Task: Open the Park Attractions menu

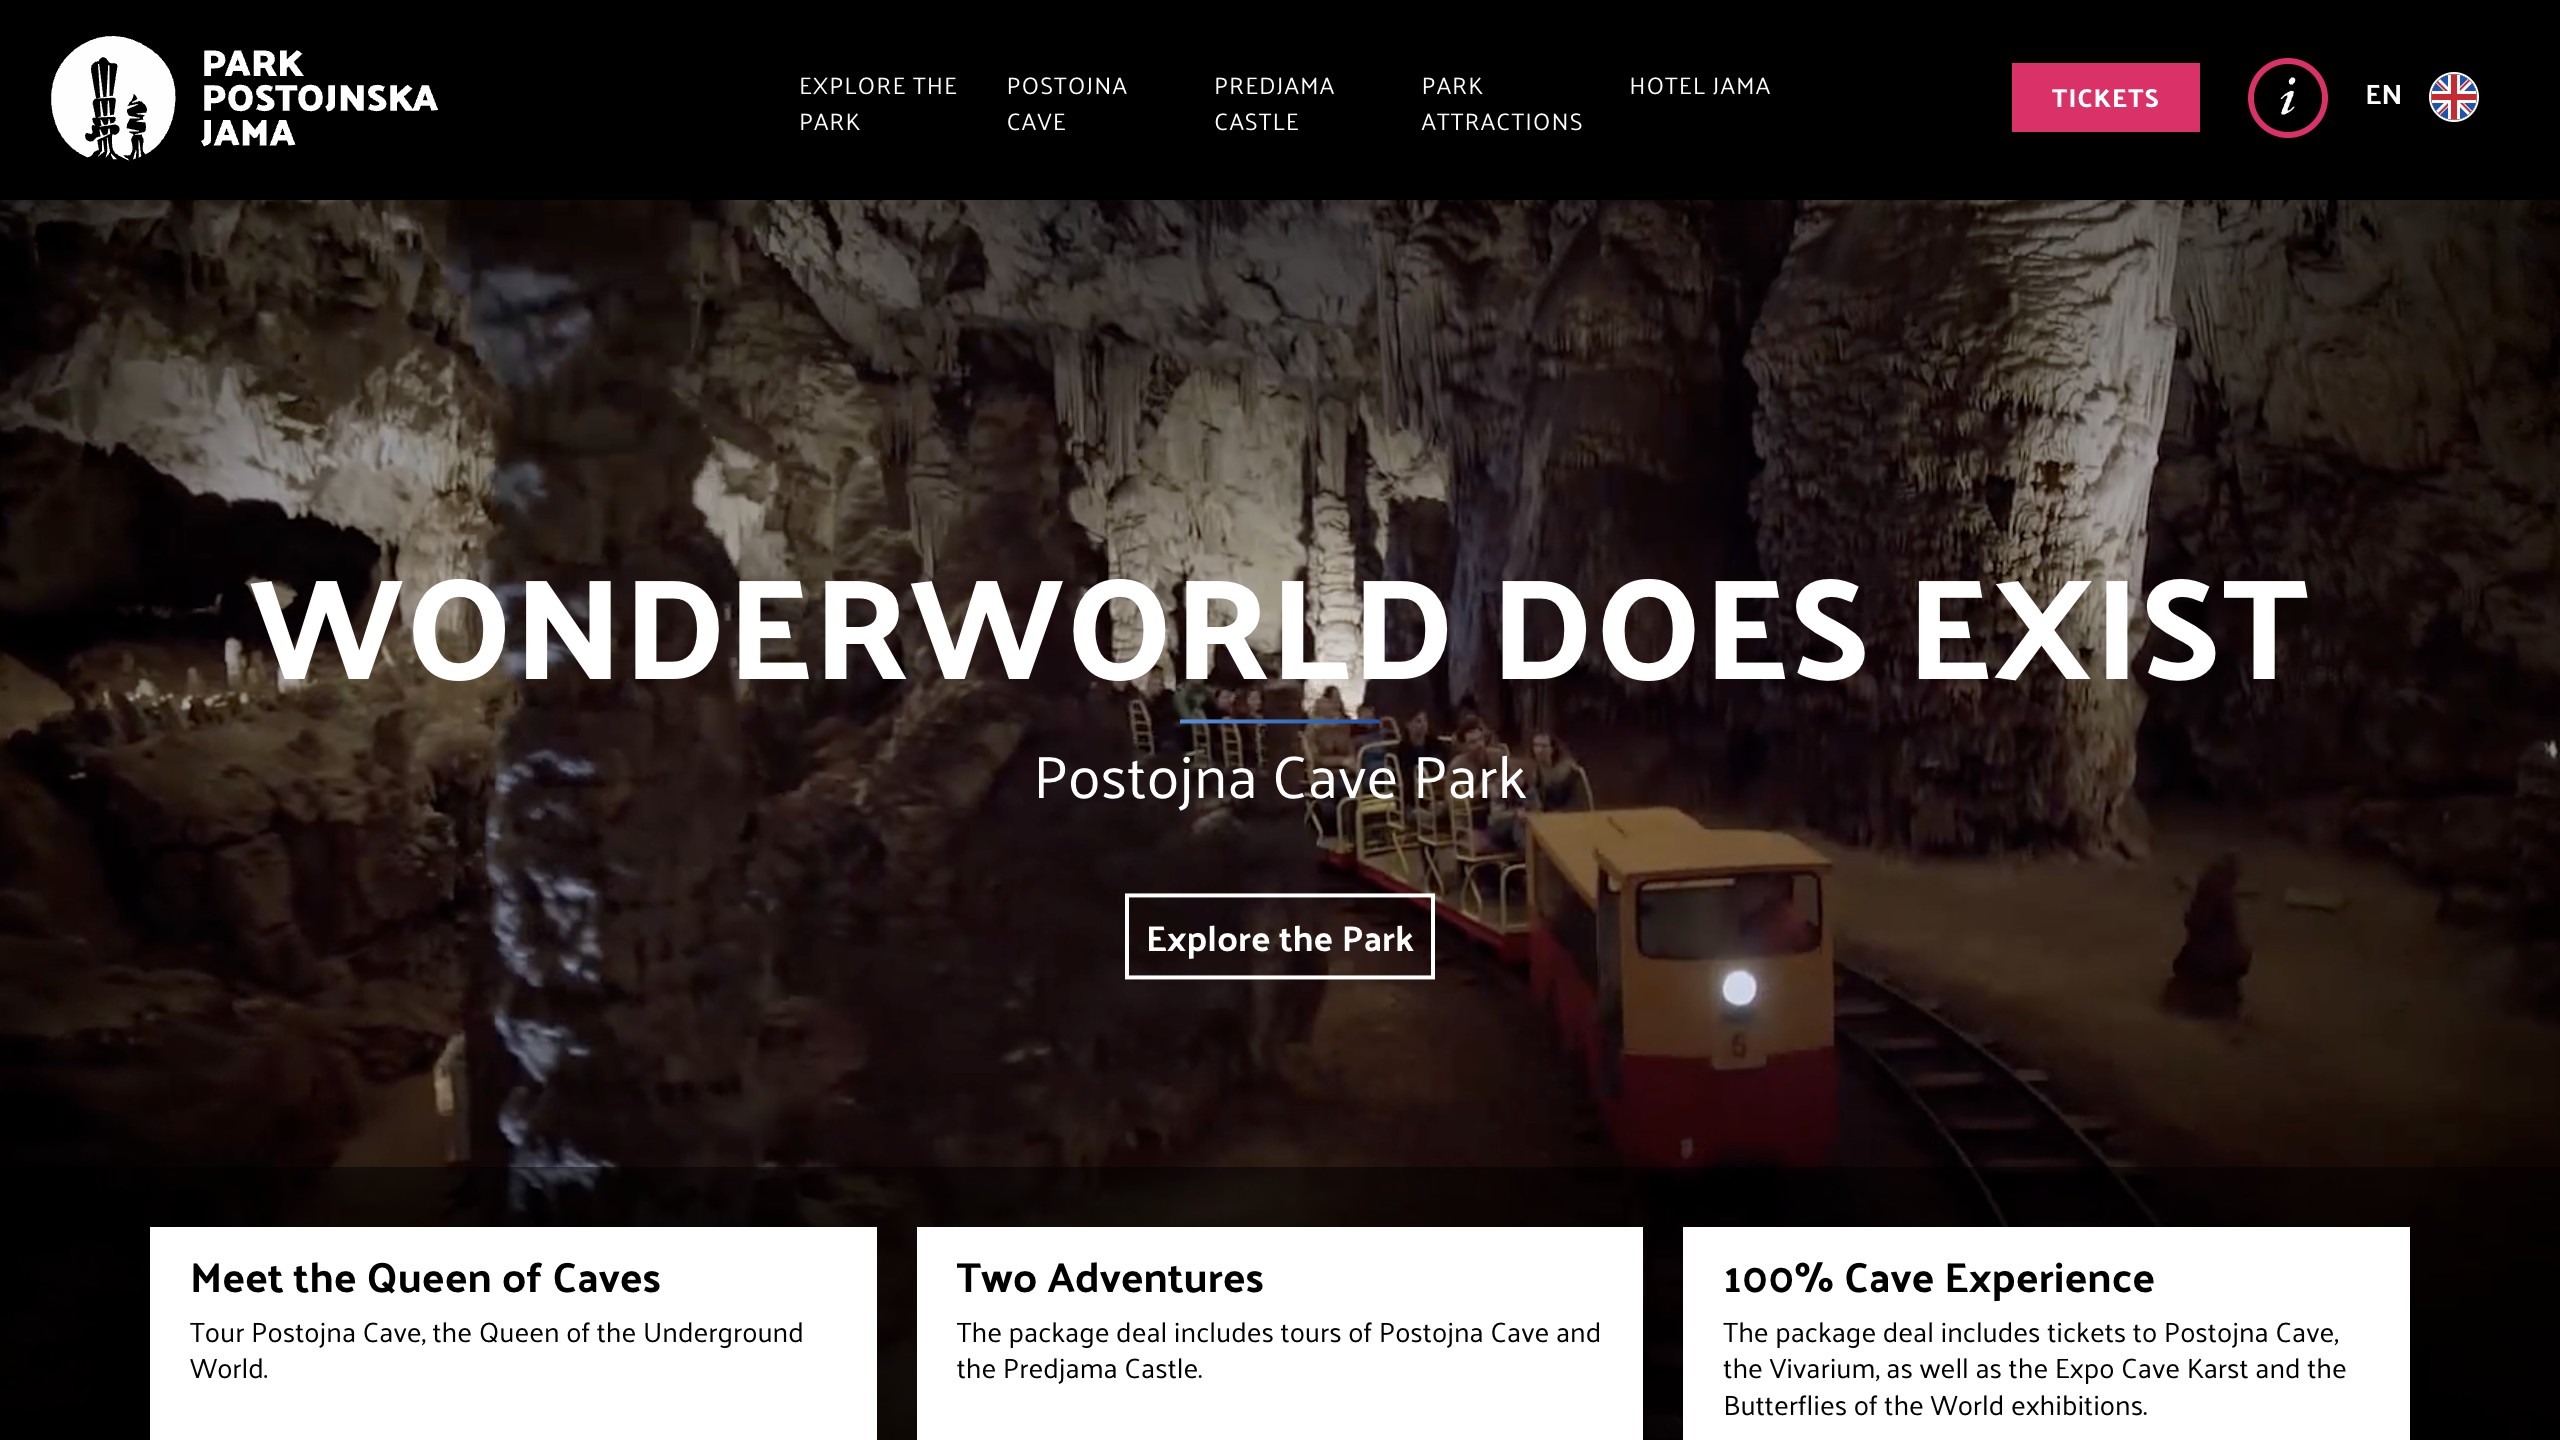Action: point(1502,104)
